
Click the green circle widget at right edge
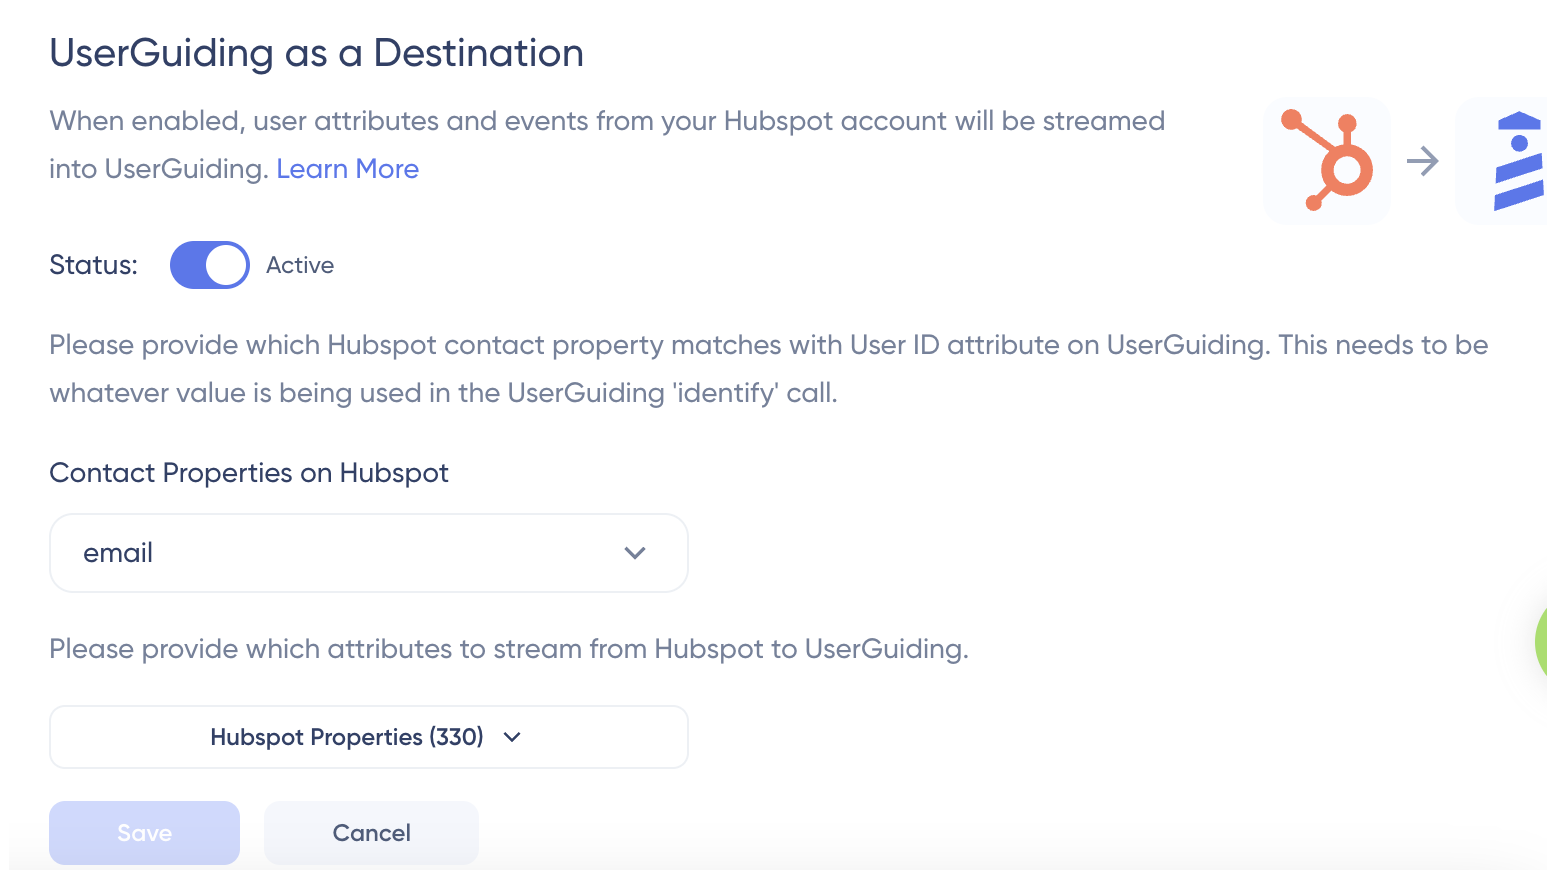[x=1541, y=641]
